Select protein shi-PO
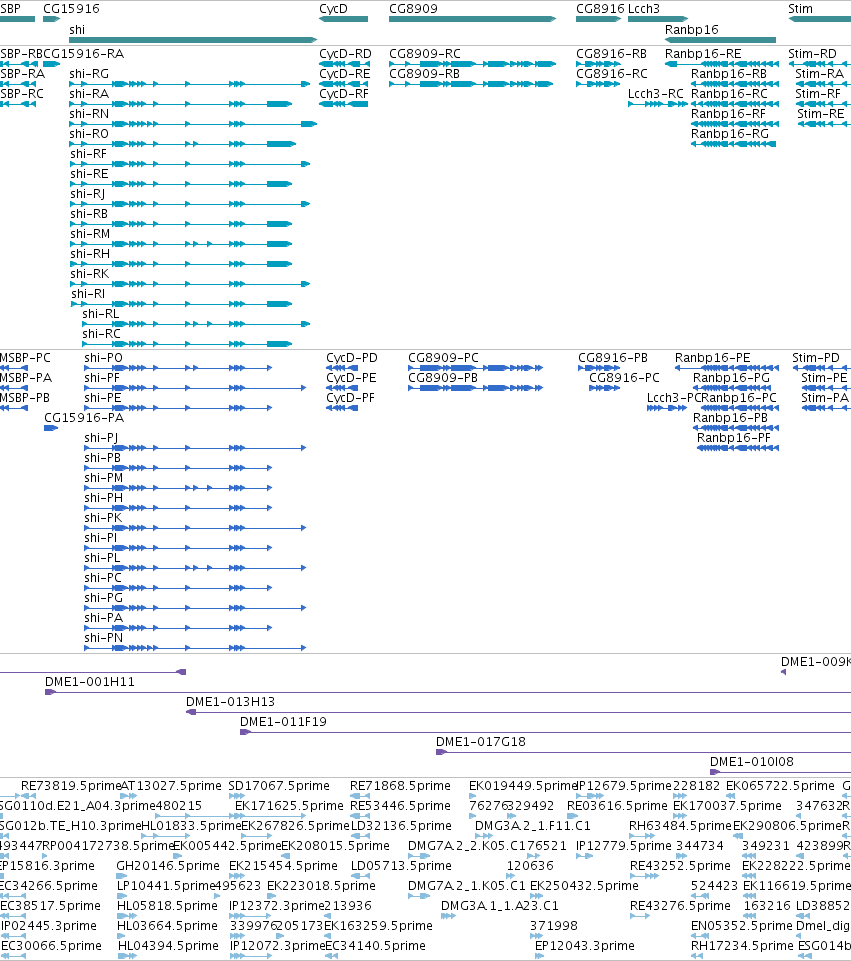This screenshot has width=851, height=961. tap(178, 368)
